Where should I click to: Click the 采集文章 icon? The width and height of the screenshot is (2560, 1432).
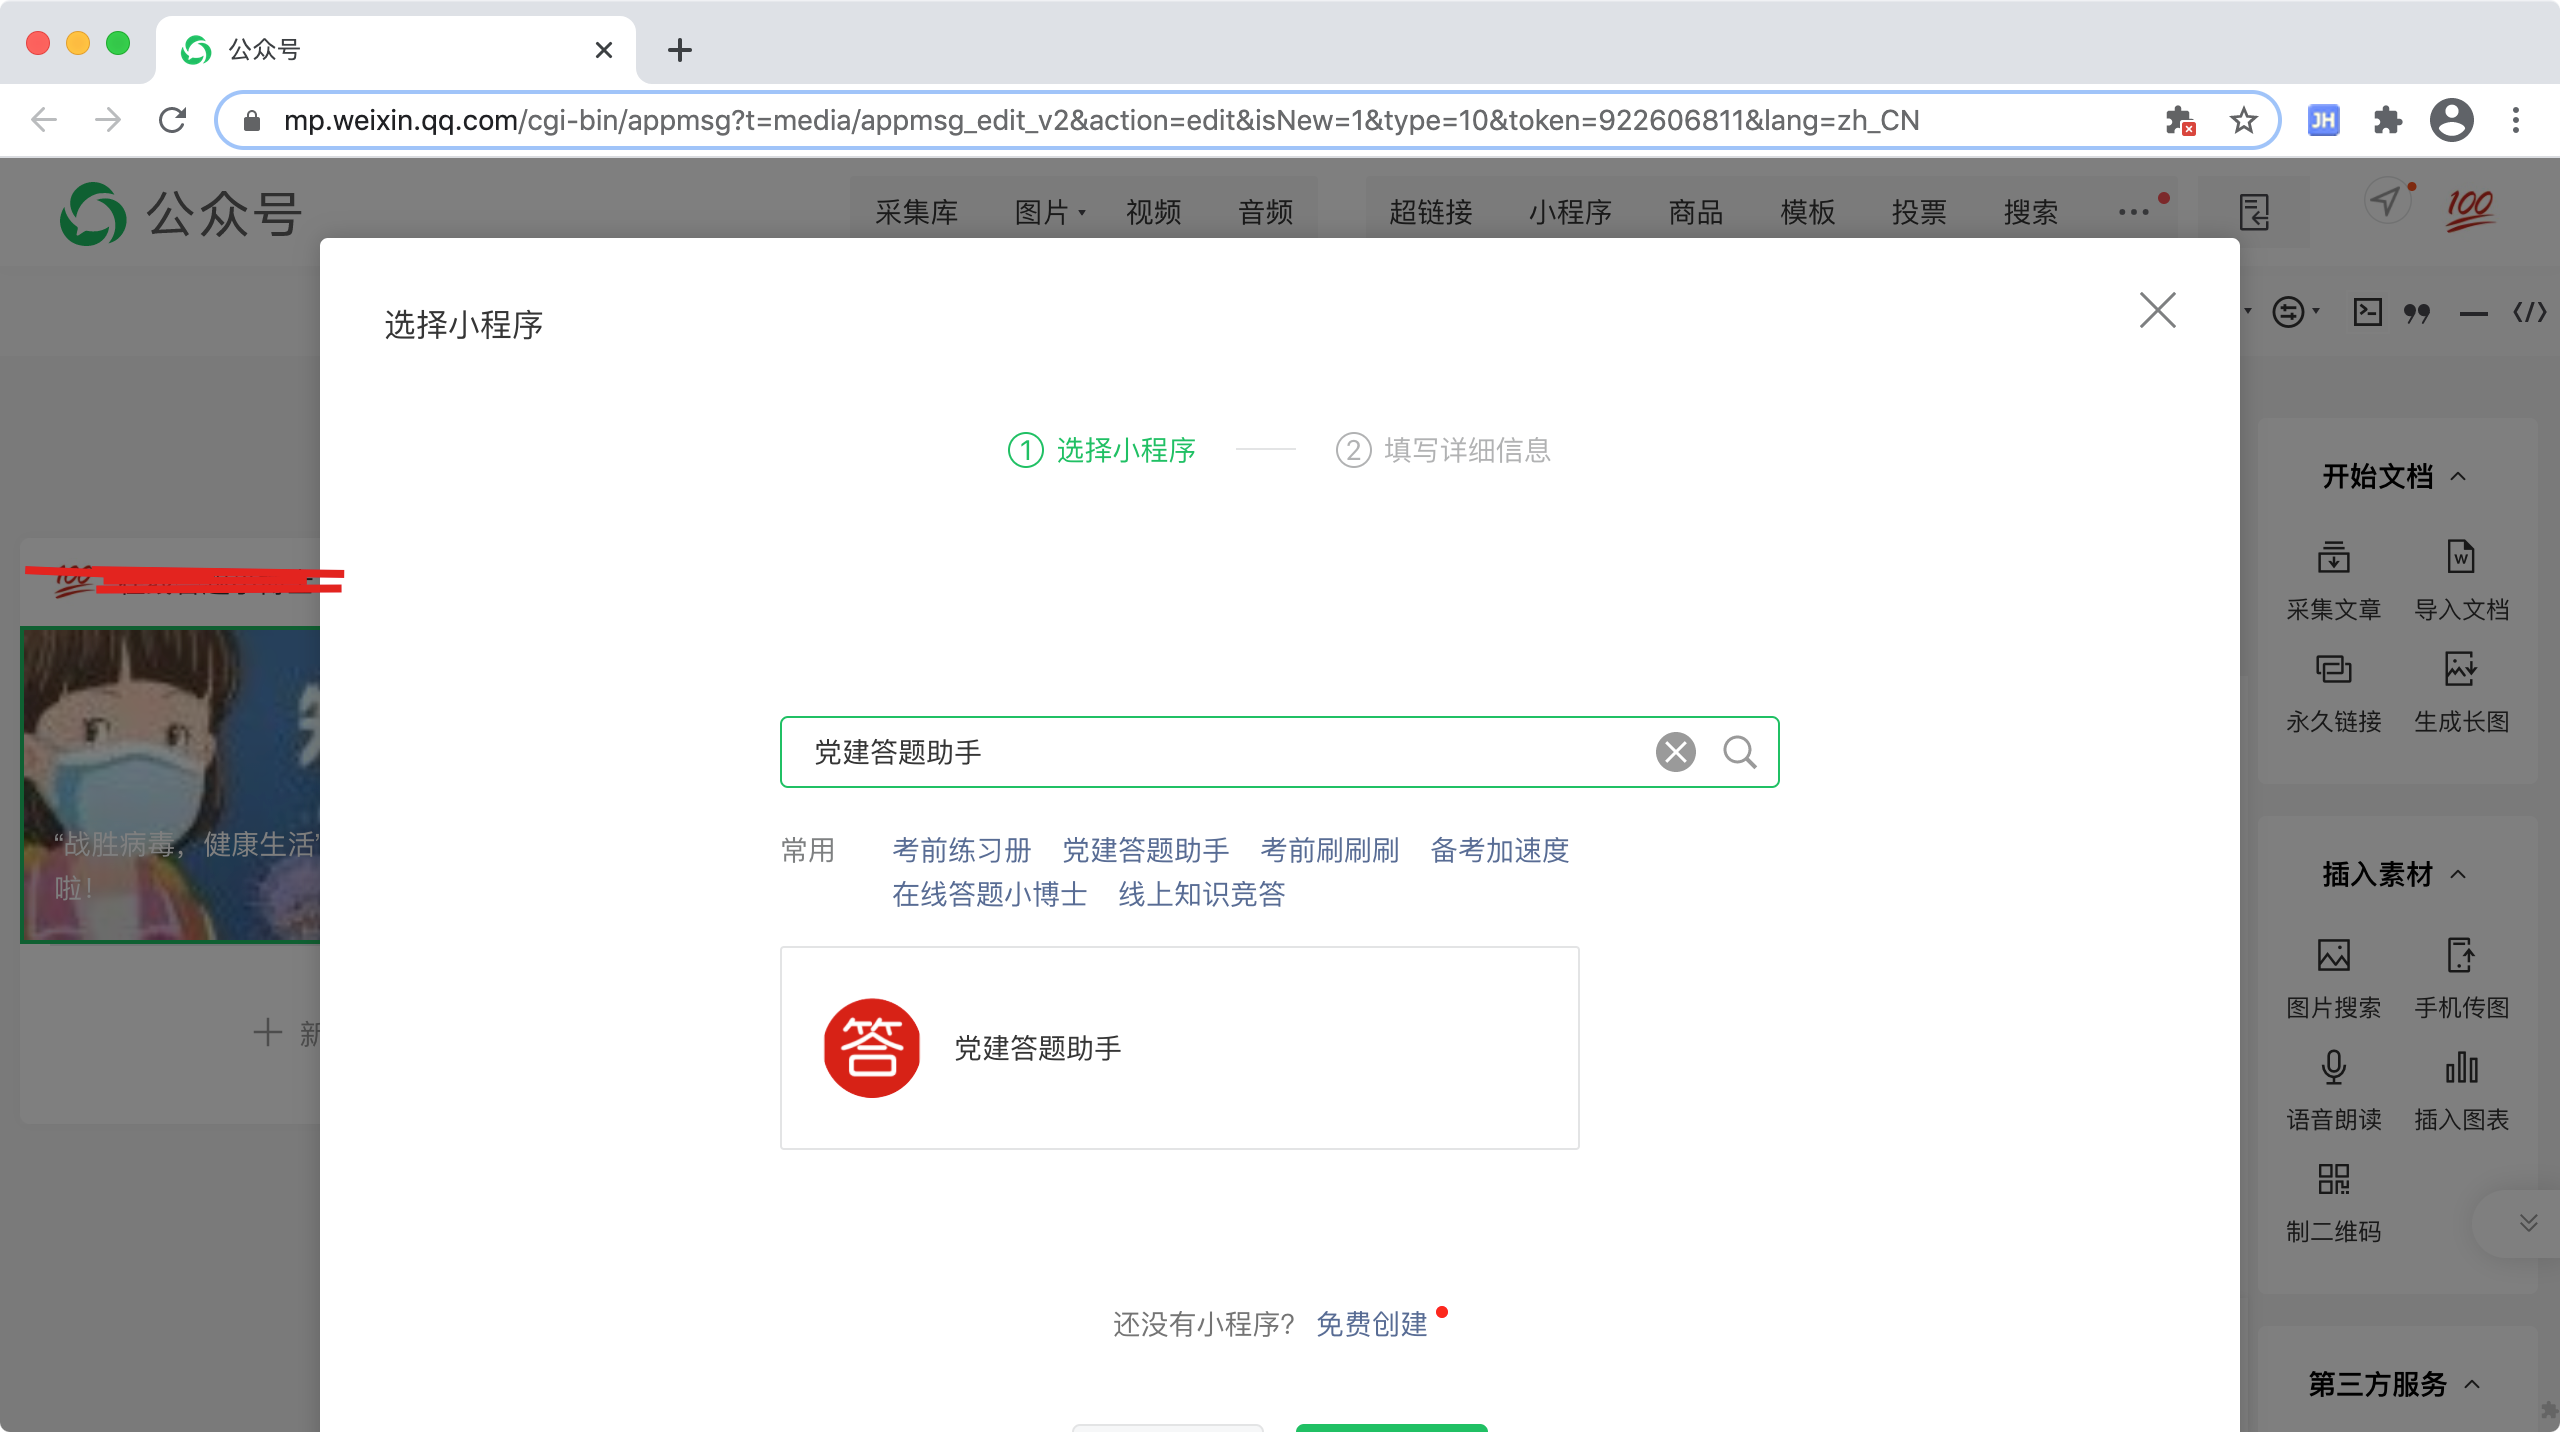tap(2333, 557)
